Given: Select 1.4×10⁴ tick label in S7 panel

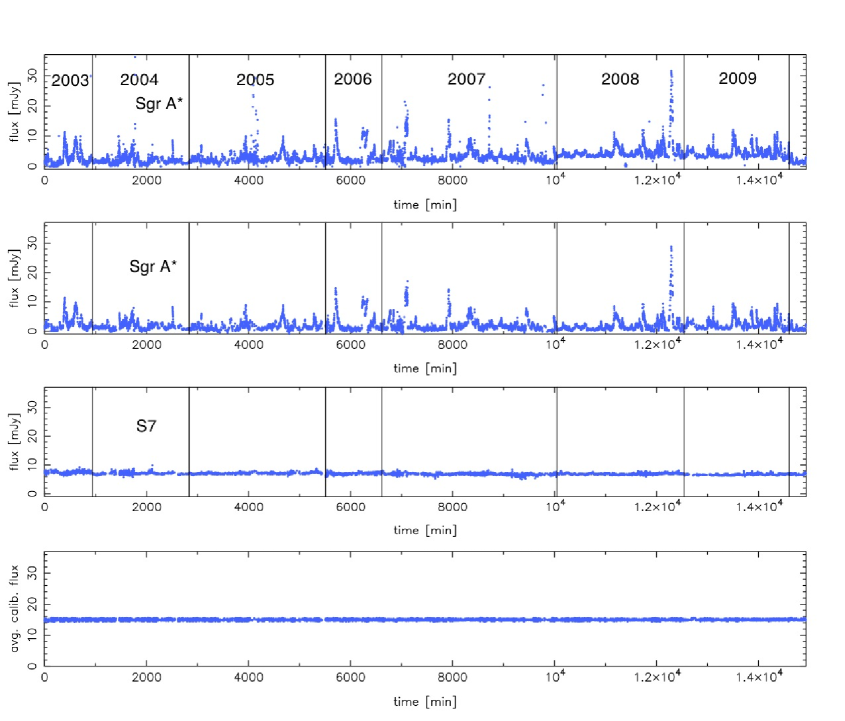Looking at the screenshot, I should (759, 506).
